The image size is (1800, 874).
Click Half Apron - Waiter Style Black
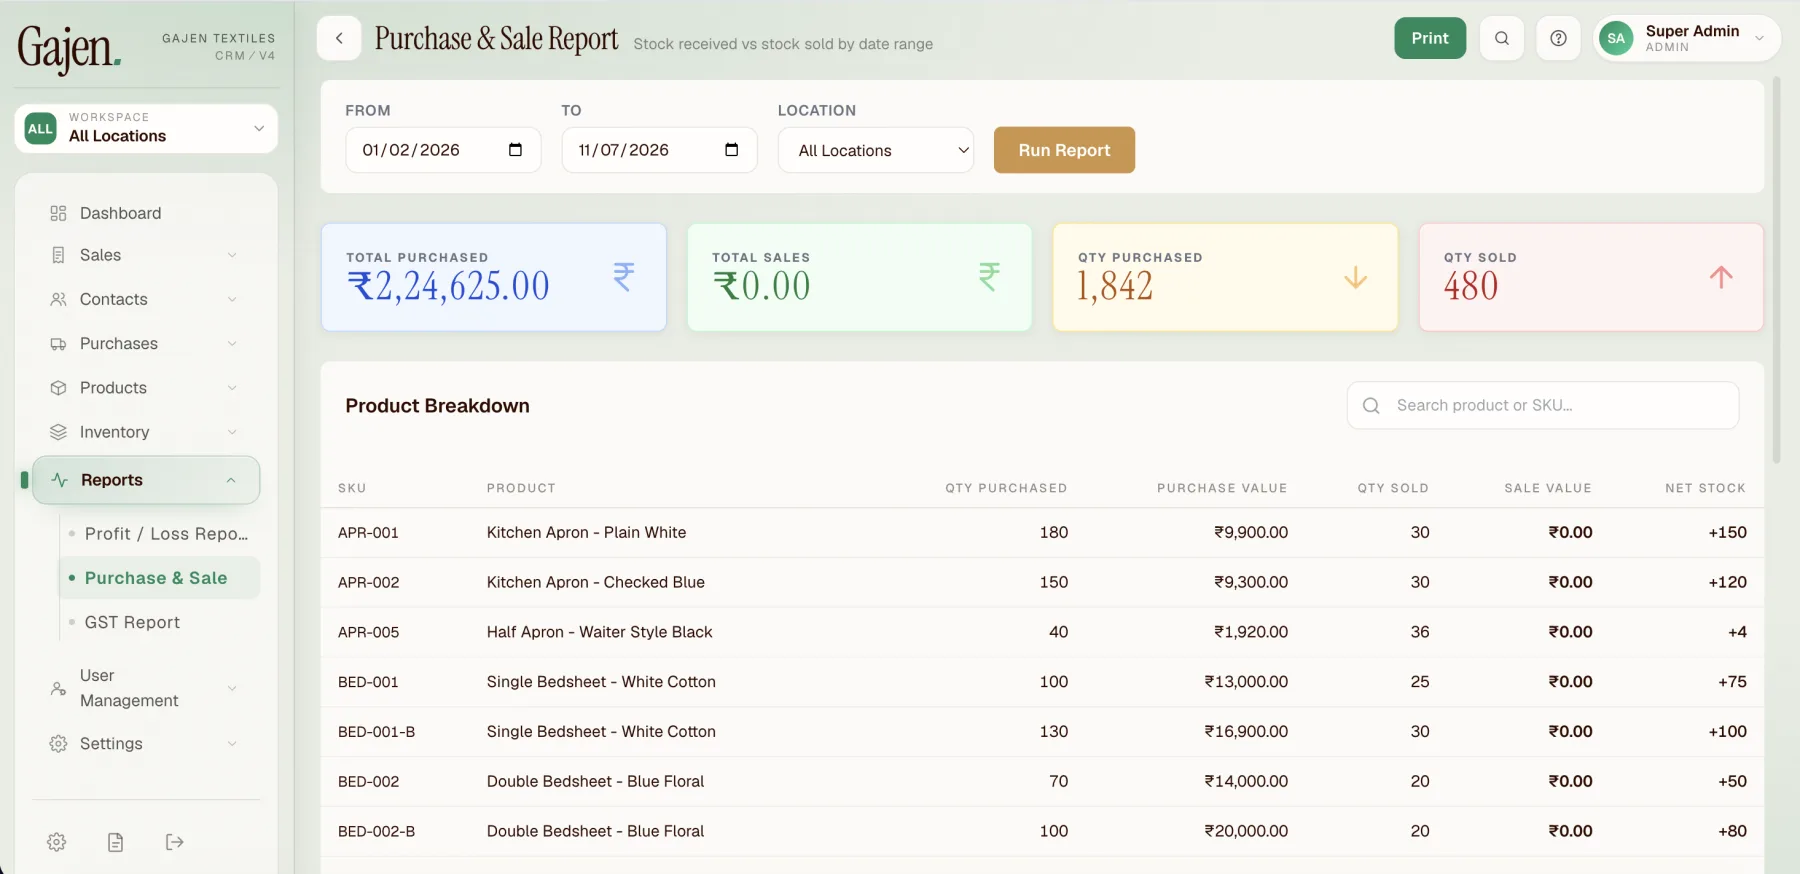(x=600, y=632)
